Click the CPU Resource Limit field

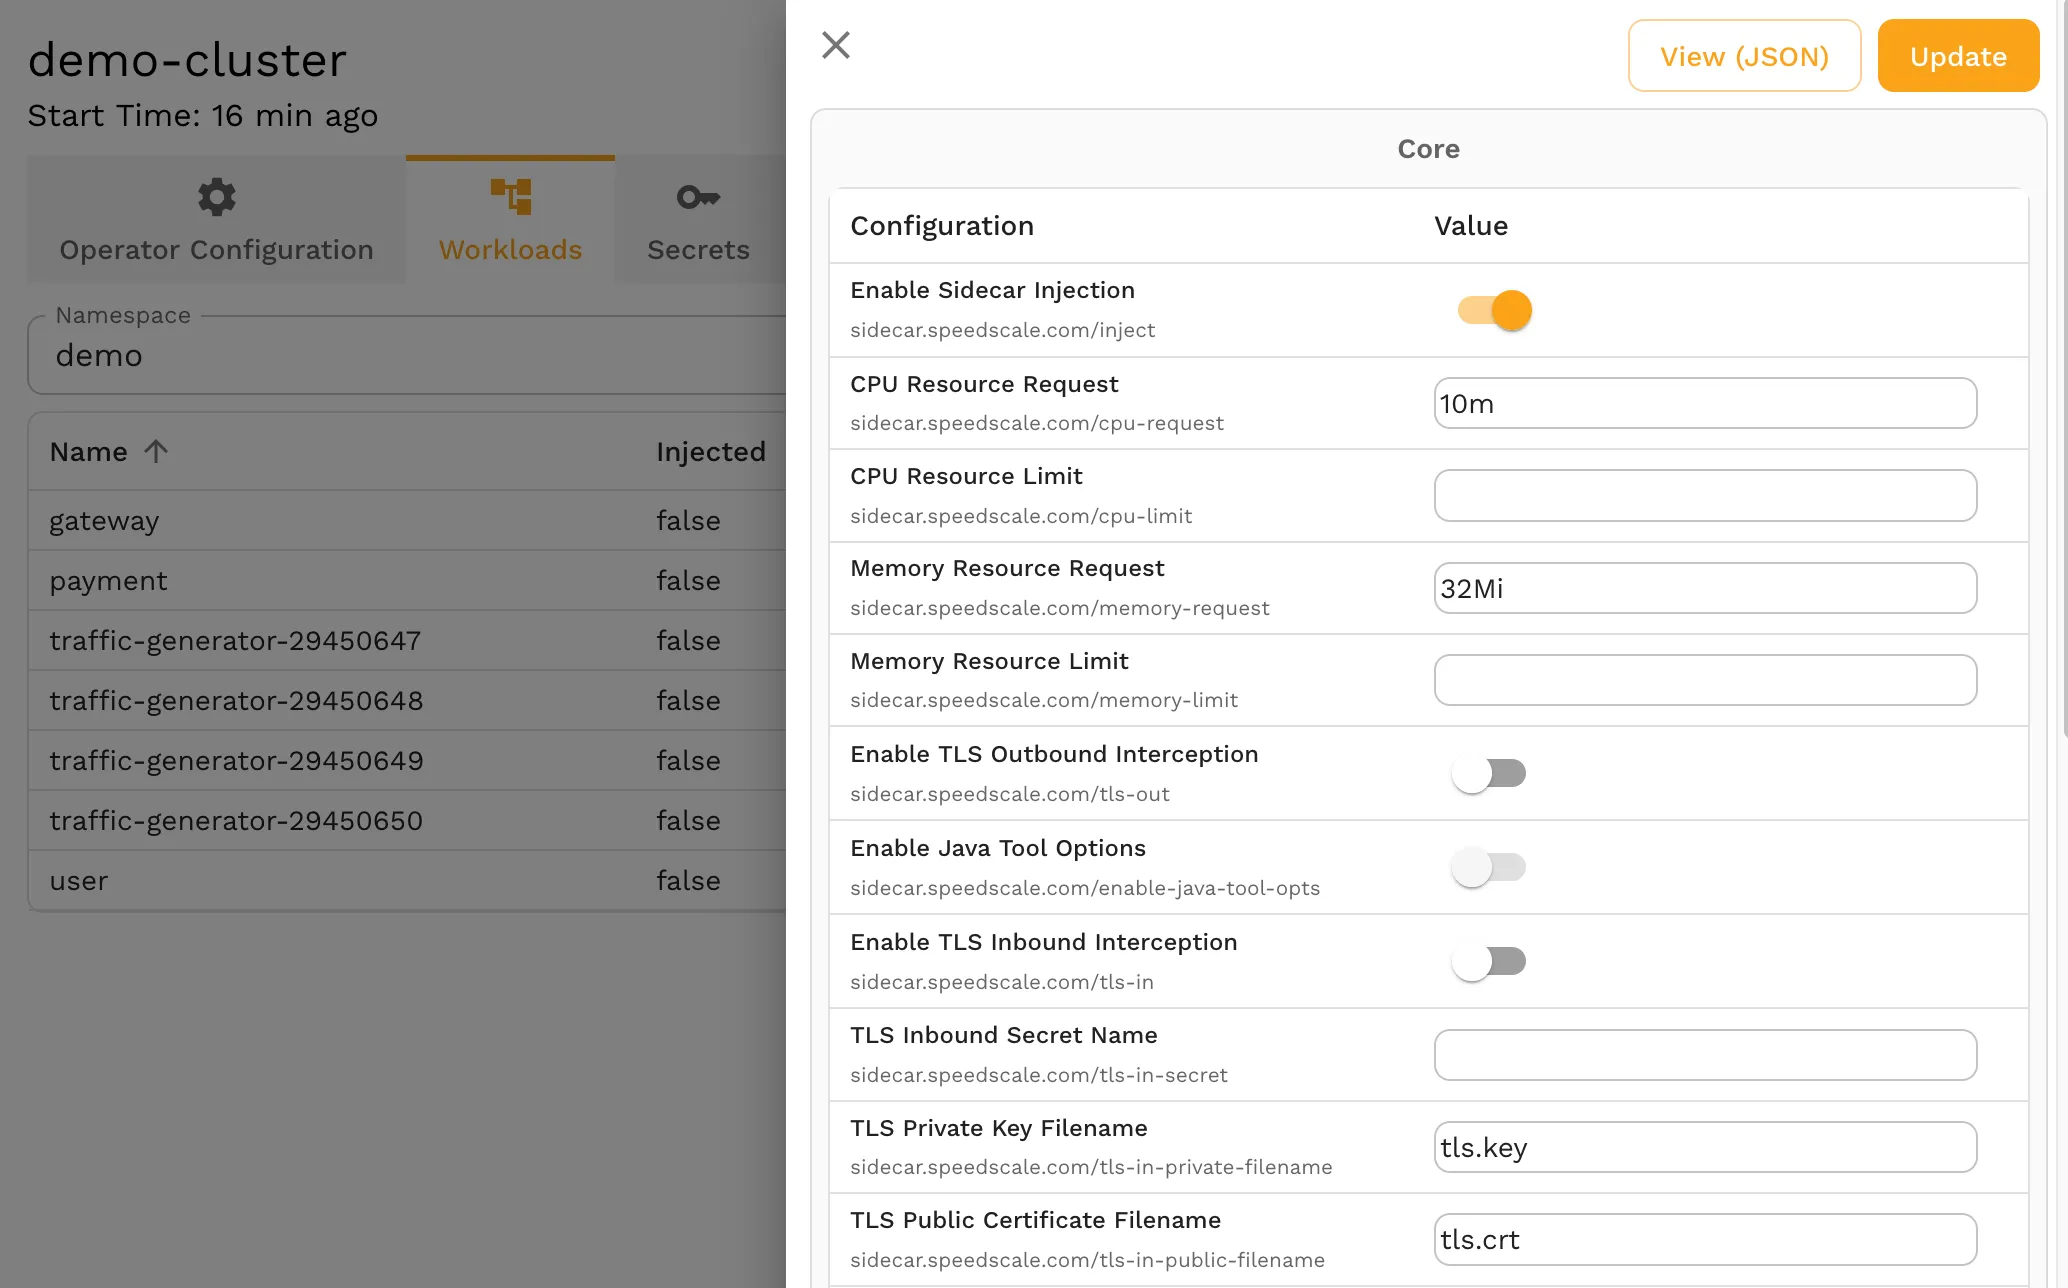tap(1704, 496)
